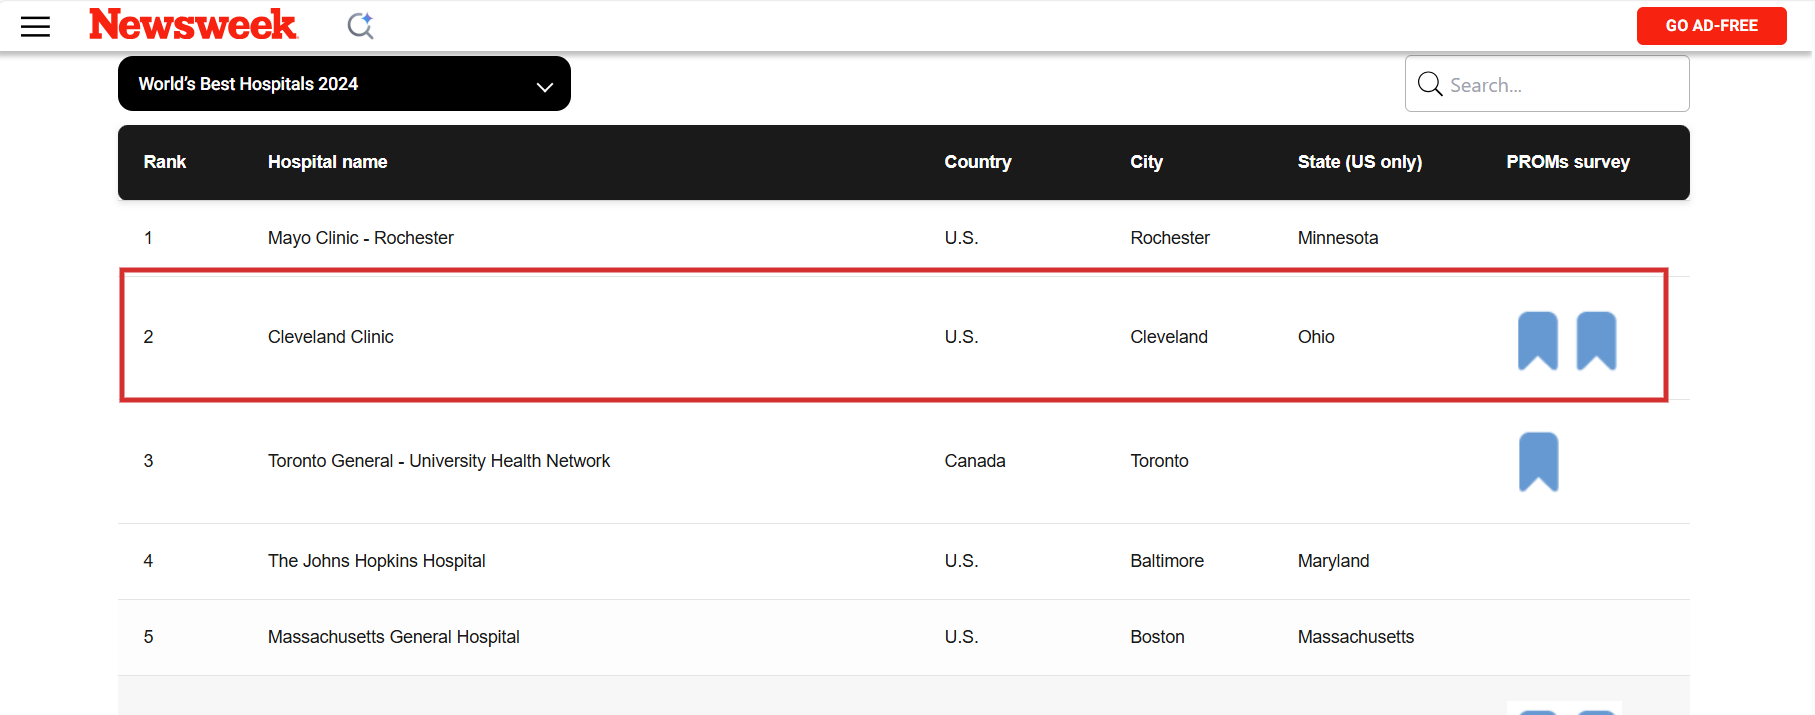Viewport: 1815px width, 715px height.
Task: Click the GO AD-FREE button
Action: point(1711,26)
